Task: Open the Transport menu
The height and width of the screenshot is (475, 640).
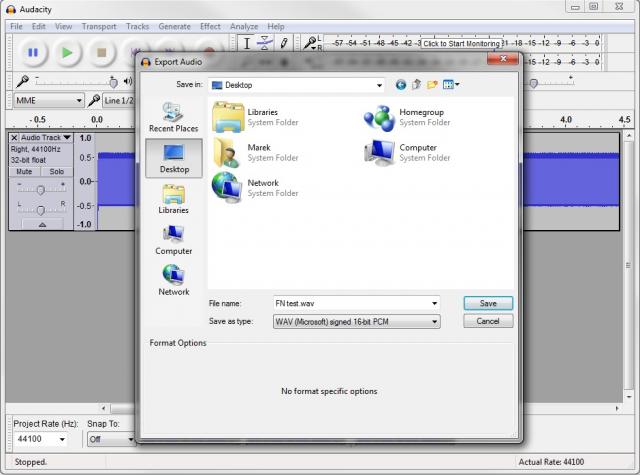Action: click(99, 27)
